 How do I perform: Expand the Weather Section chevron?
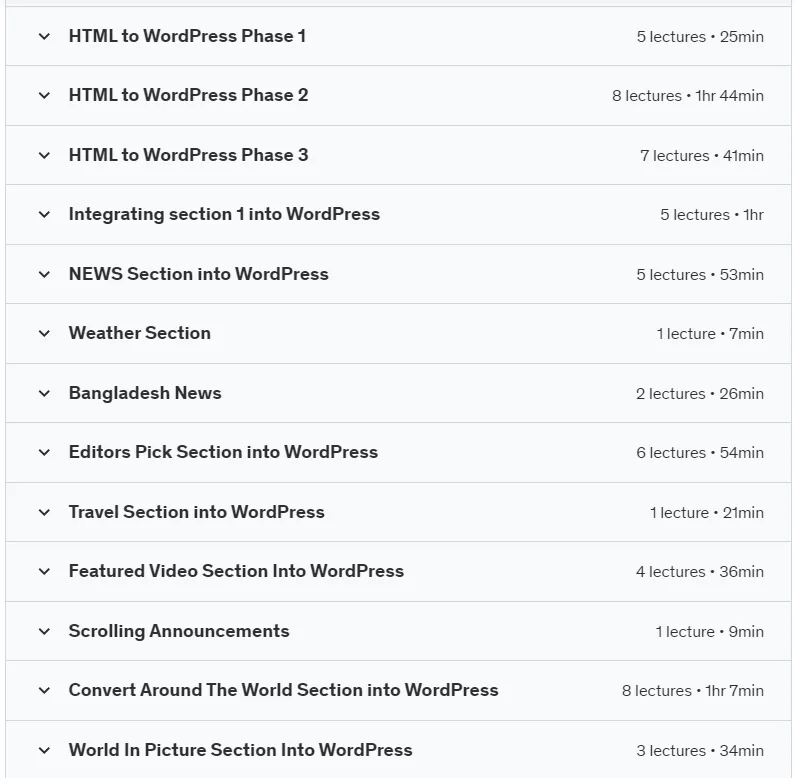pos(45,333)
